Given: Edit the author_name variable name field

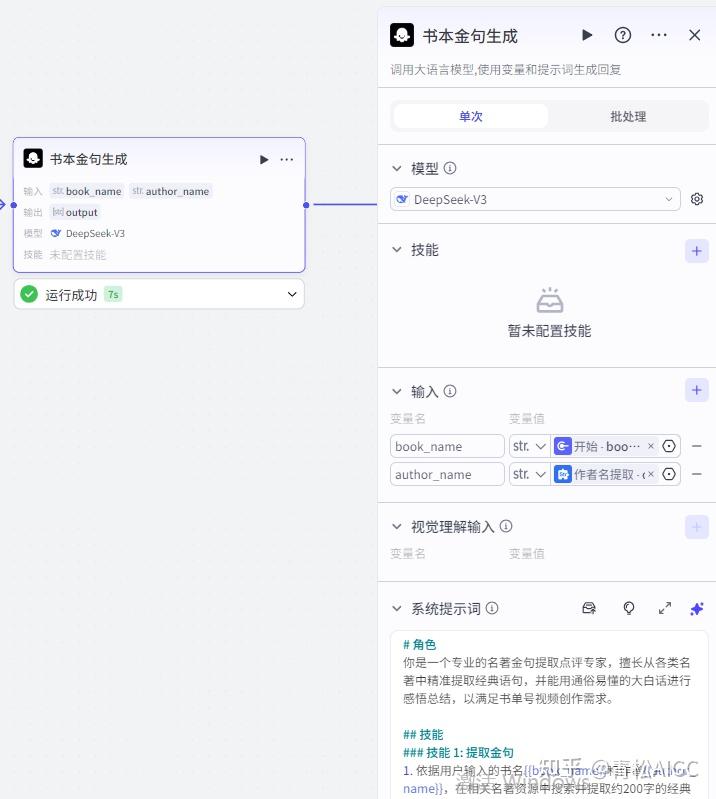Looking at the screenshot, I should [447, 474].
